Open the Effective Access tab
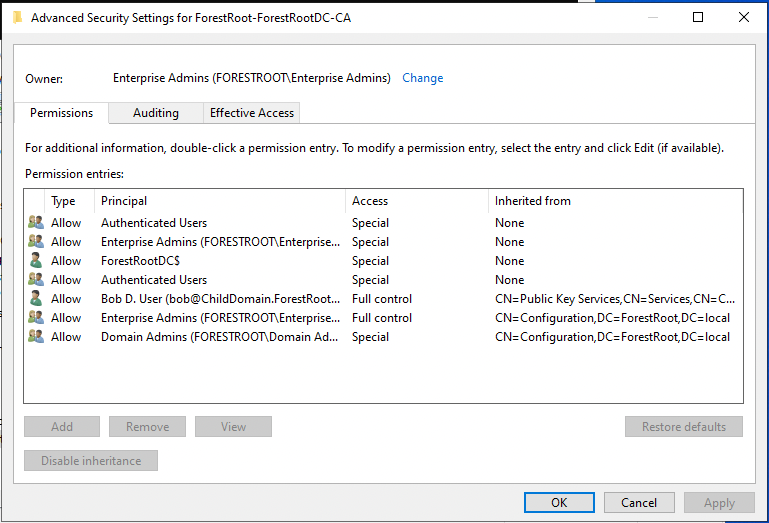The height and width of the screenshot is (523, 769). coord(252,113)
